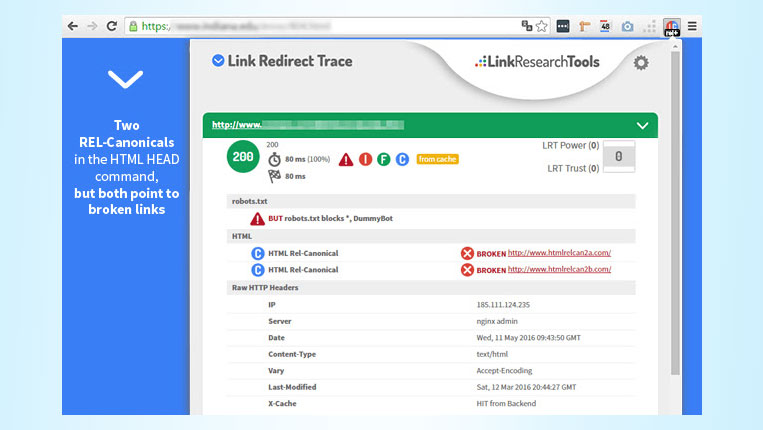Image resolution: width=763 pixels, height=430 pixels.
Task: Click the Content-Type value 'text/html'
Action: tap(492, 354)
